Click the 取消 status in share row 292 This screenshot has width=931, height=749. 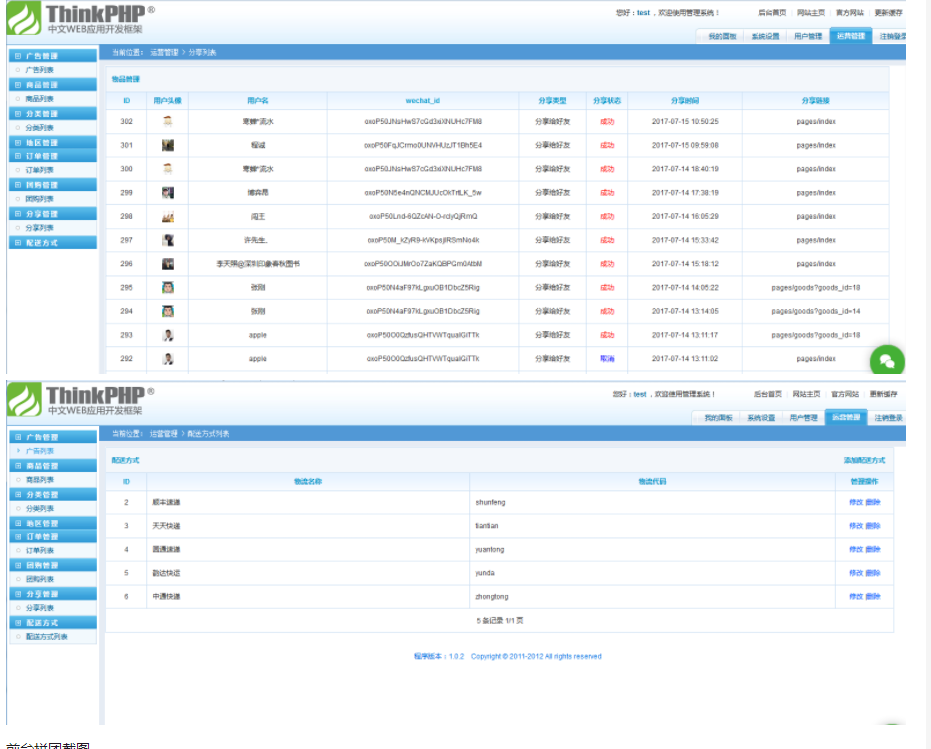(x=607, y=359)
